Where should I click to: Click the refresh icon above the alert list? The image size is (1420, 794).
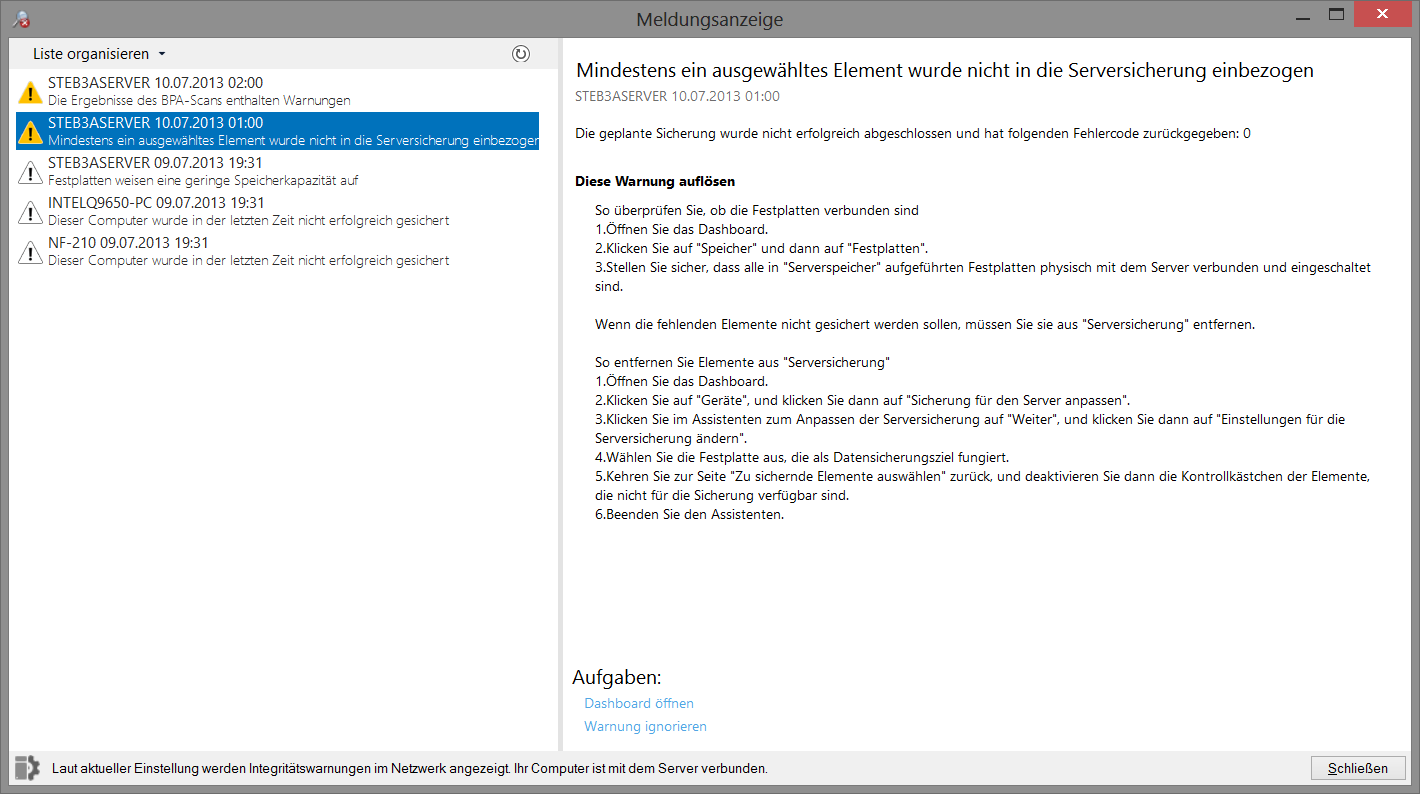(520, 54)
